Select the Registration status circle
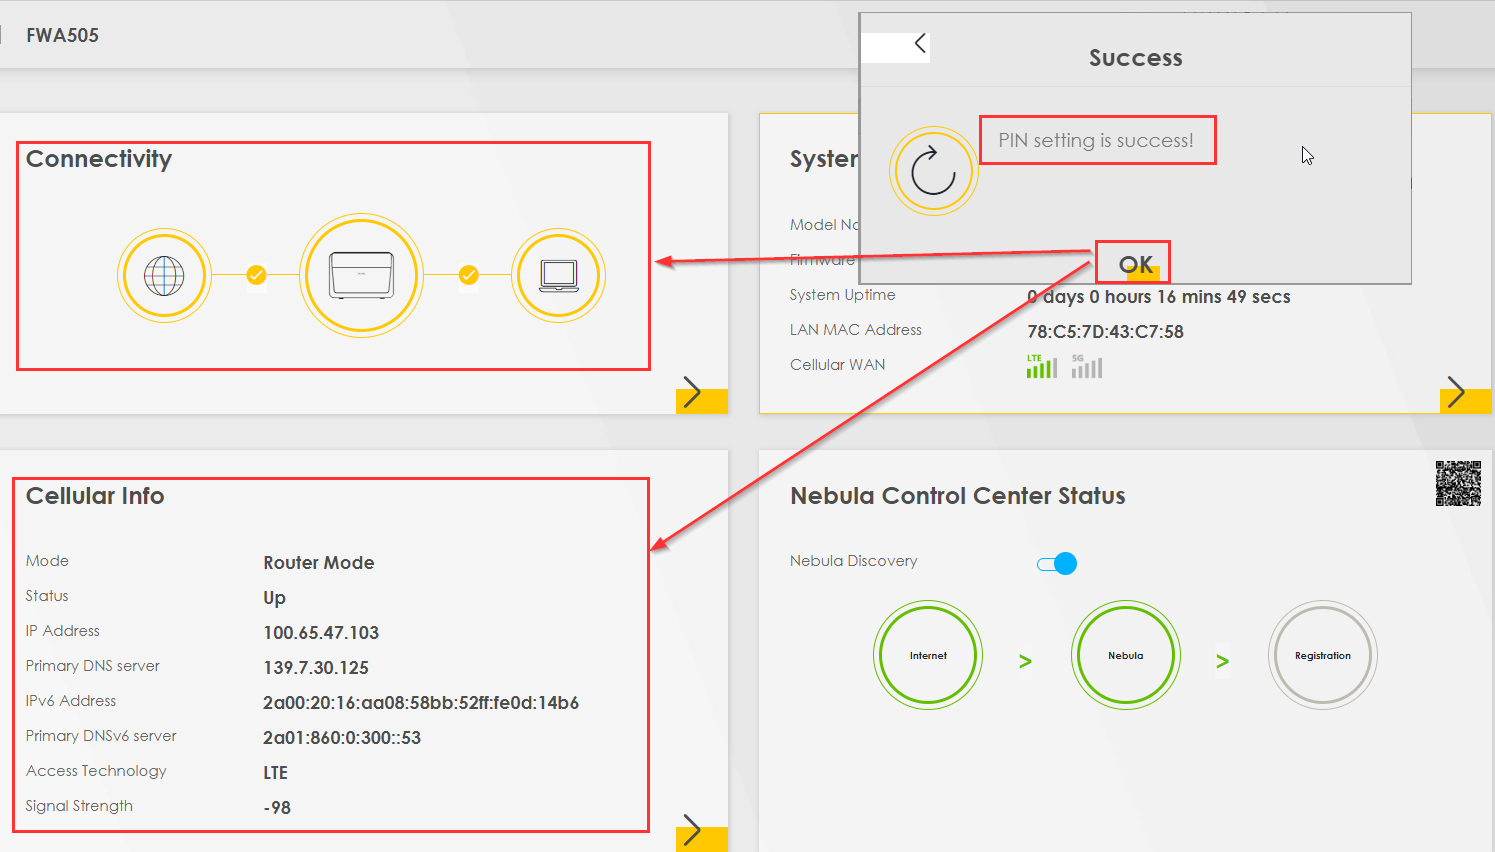 tap(1322, 655)
